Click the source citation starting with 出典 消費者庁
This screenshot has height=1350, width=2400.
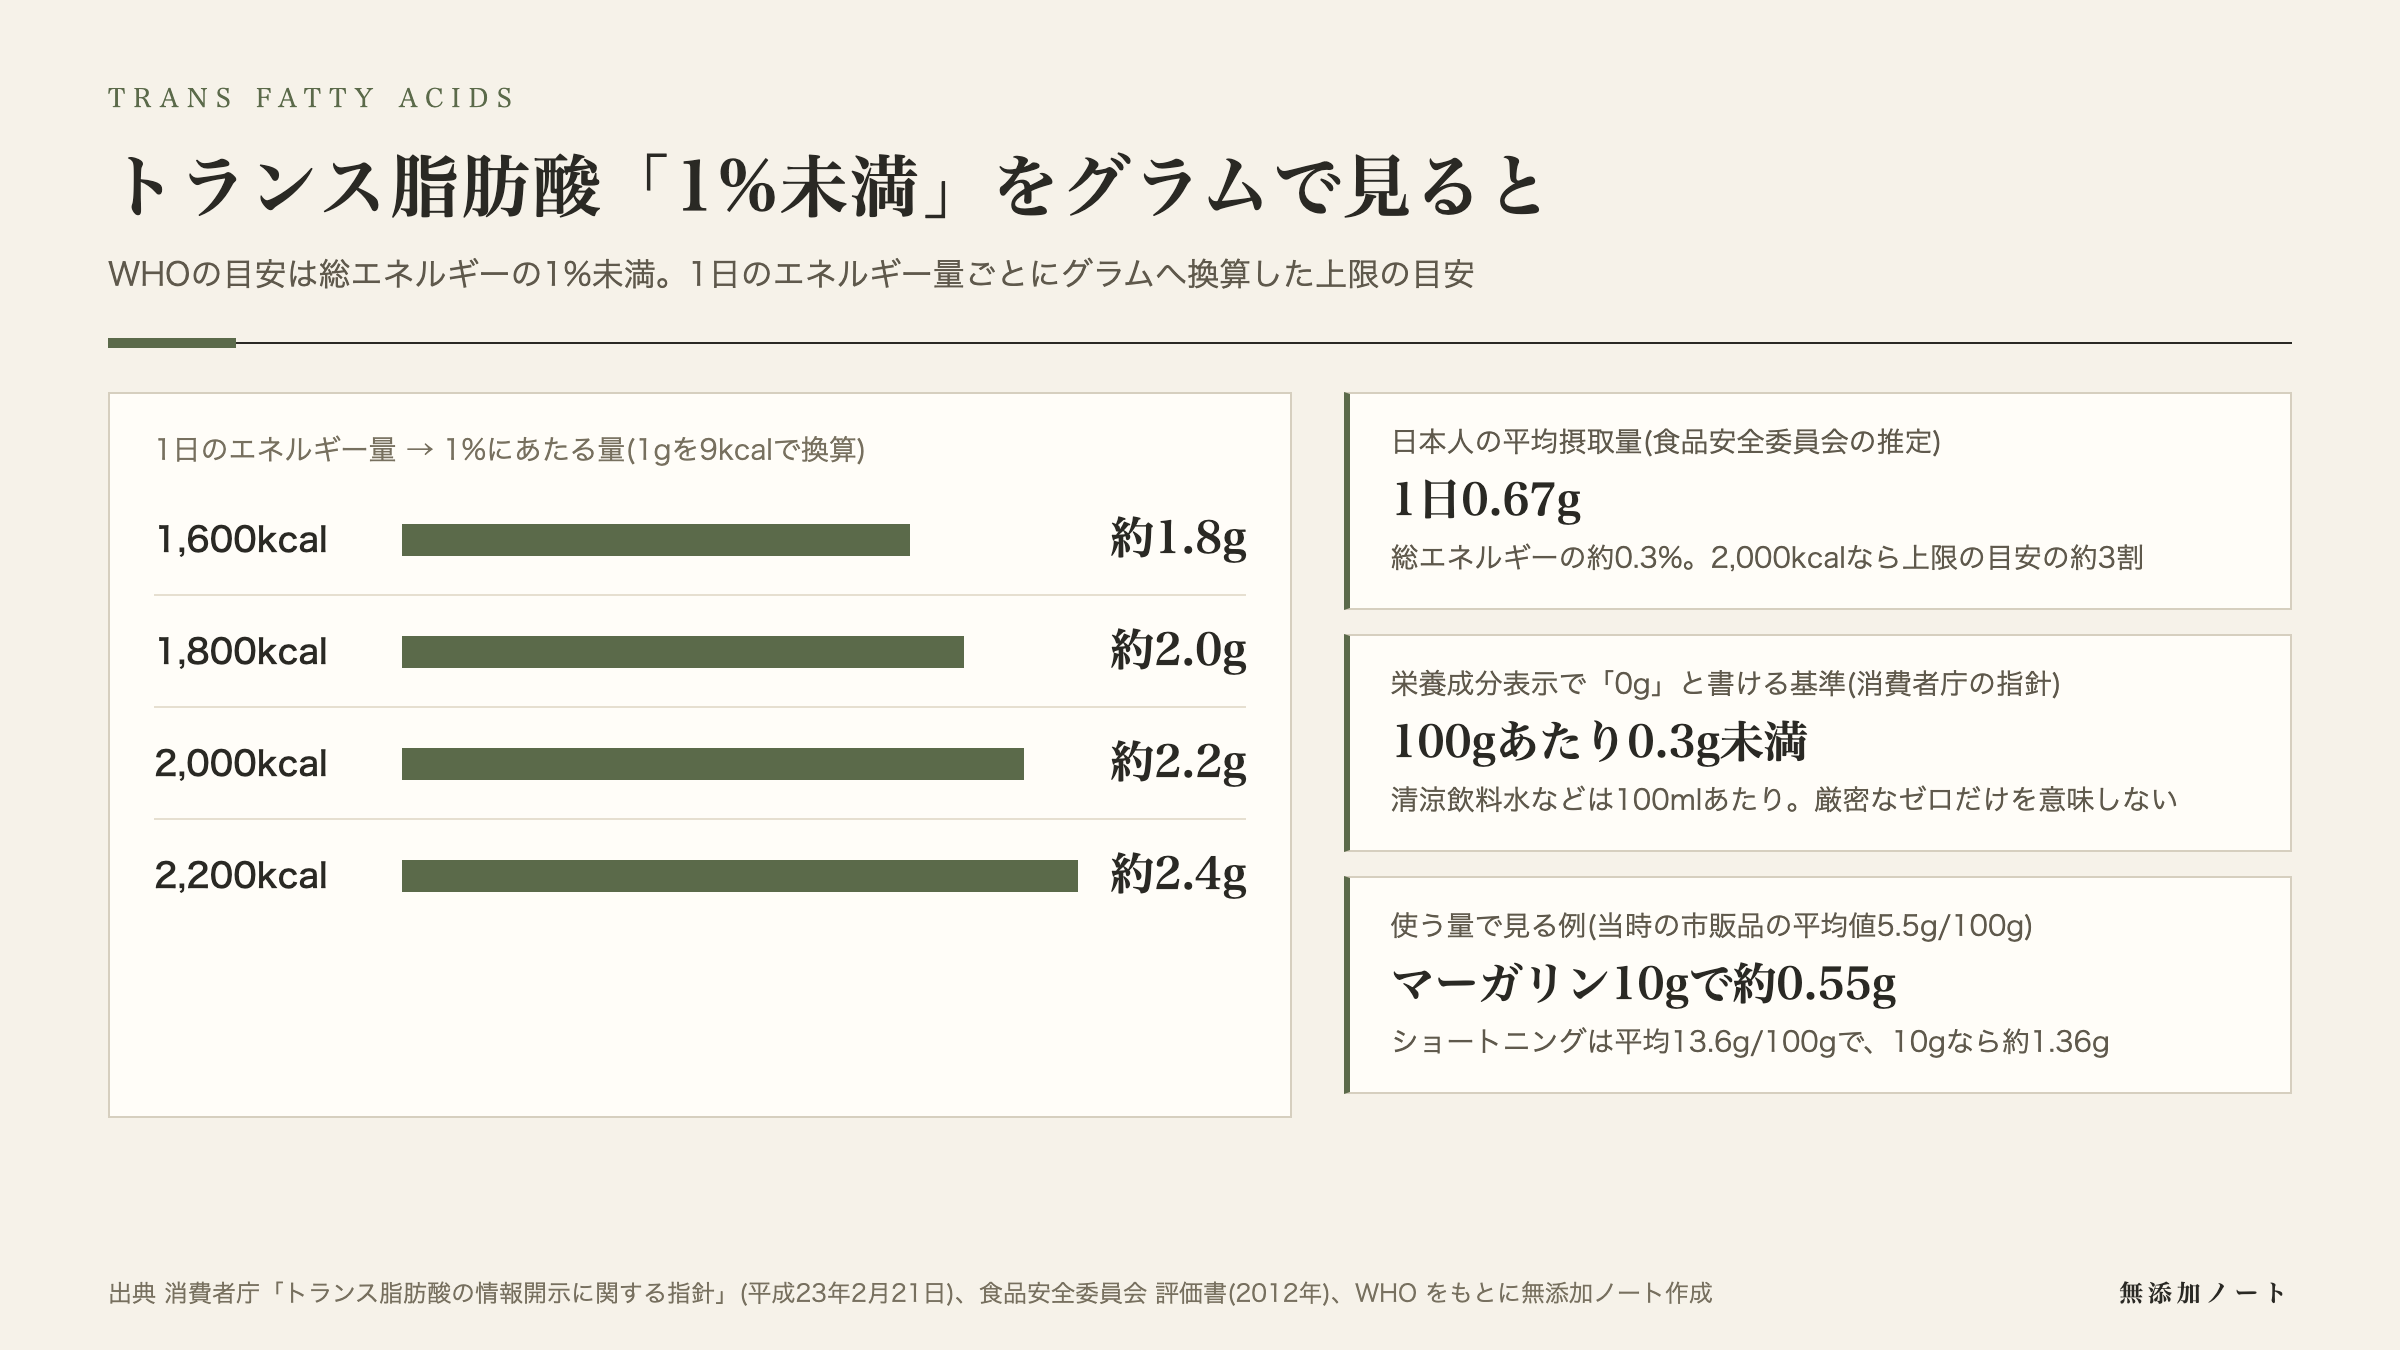[910, 1294]
